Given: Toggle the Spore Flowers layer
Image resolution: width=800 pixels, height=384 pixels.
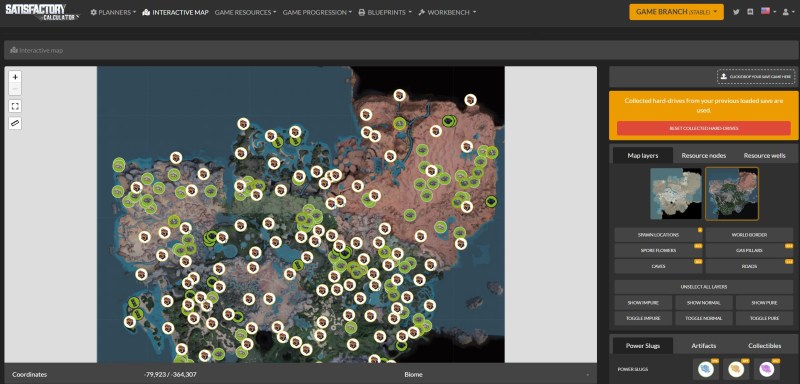Looking at the screenshot, I should pos(658,250).
